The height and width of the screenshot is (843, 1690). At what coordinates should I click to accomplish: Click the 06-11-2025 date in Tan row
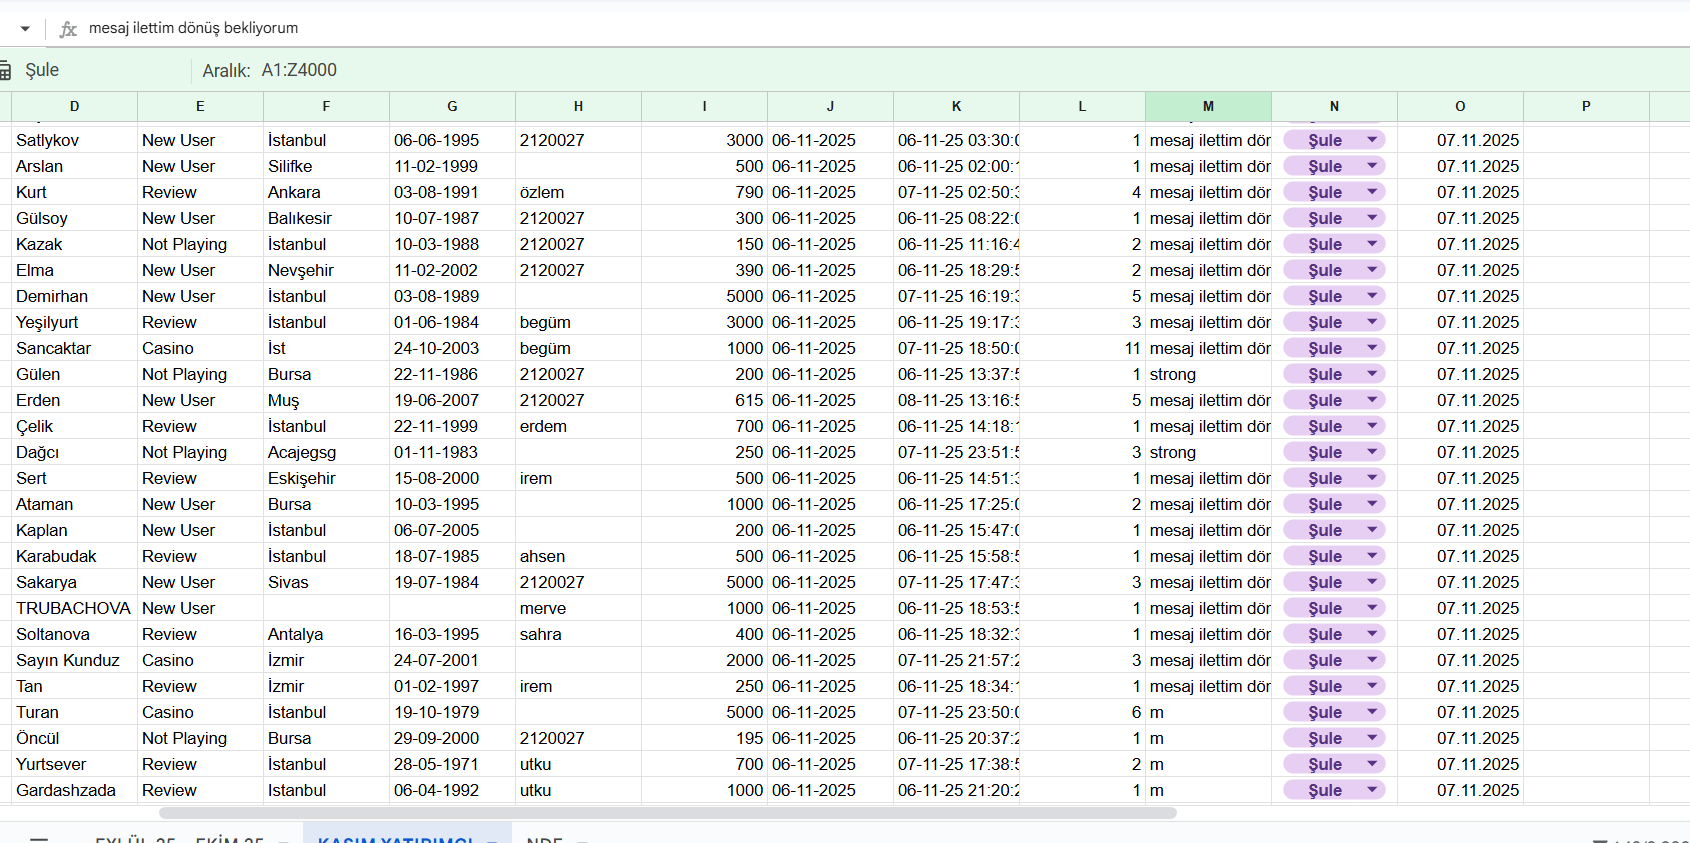[830, 686]
